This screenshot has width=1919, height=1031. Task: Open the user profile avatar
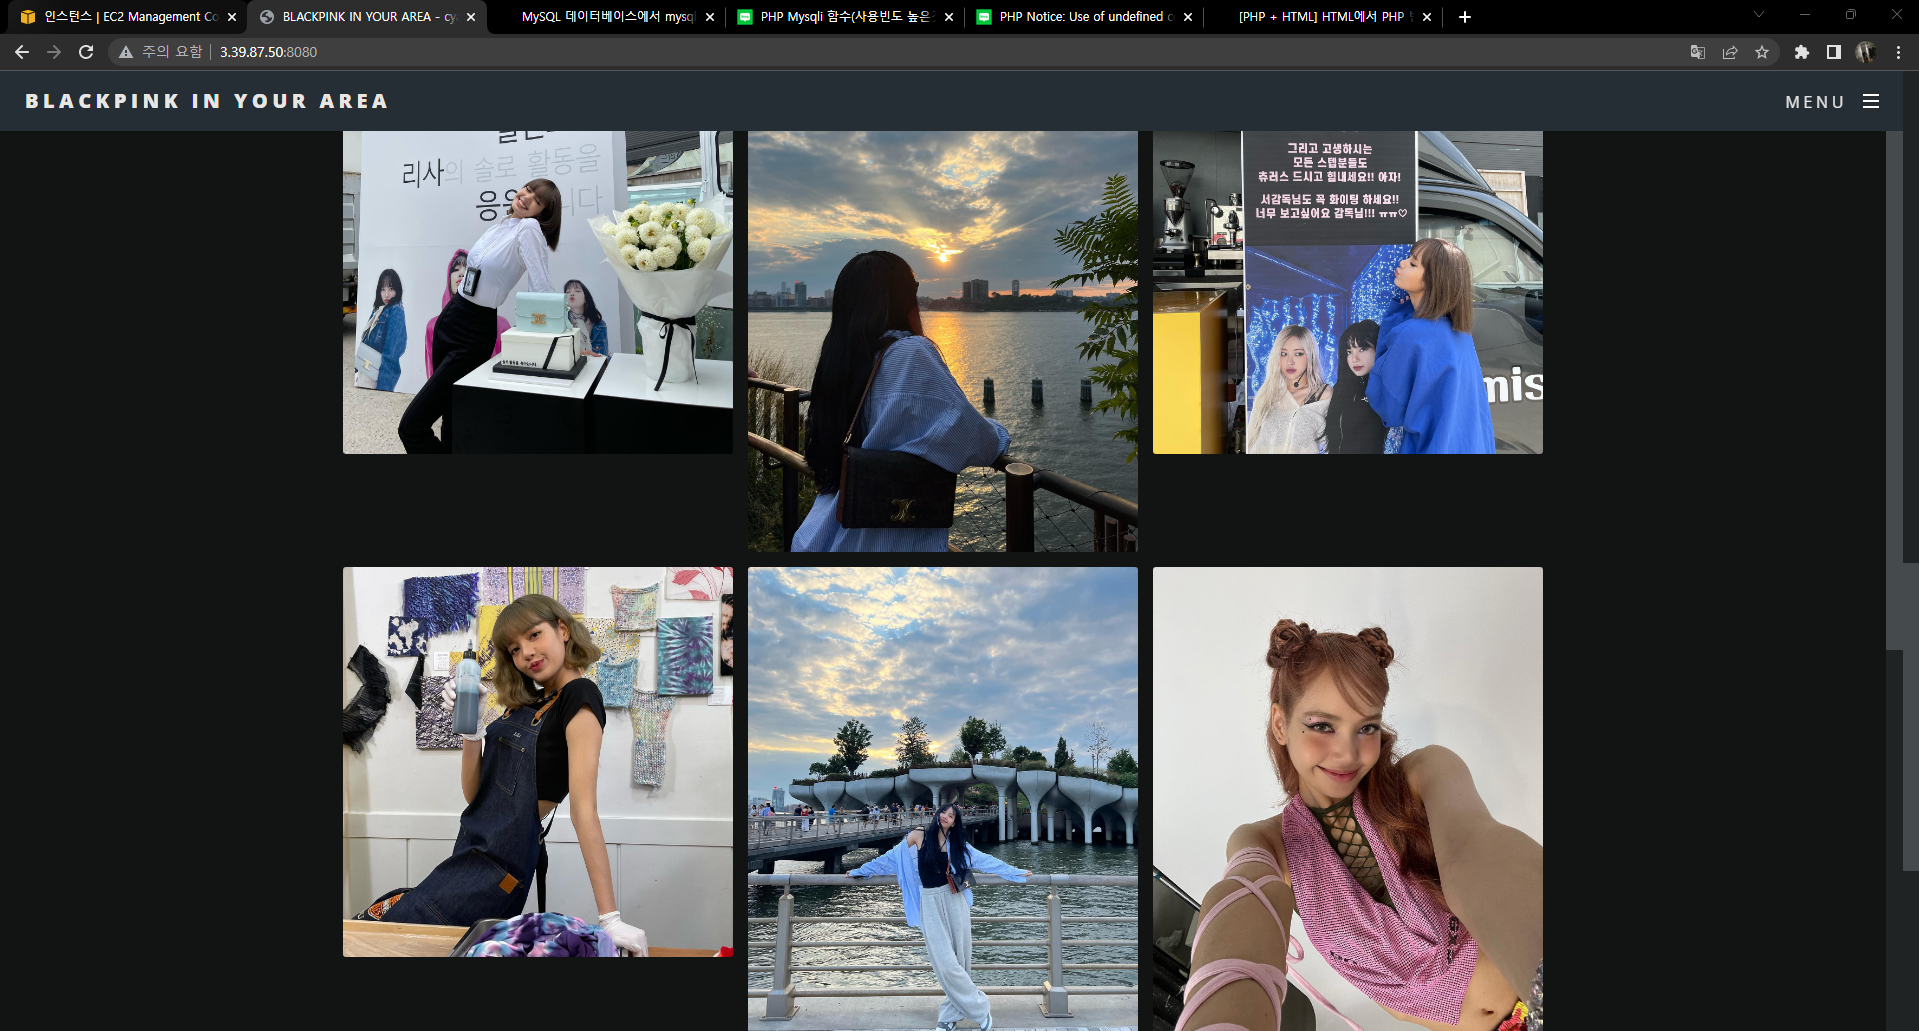1865,52
